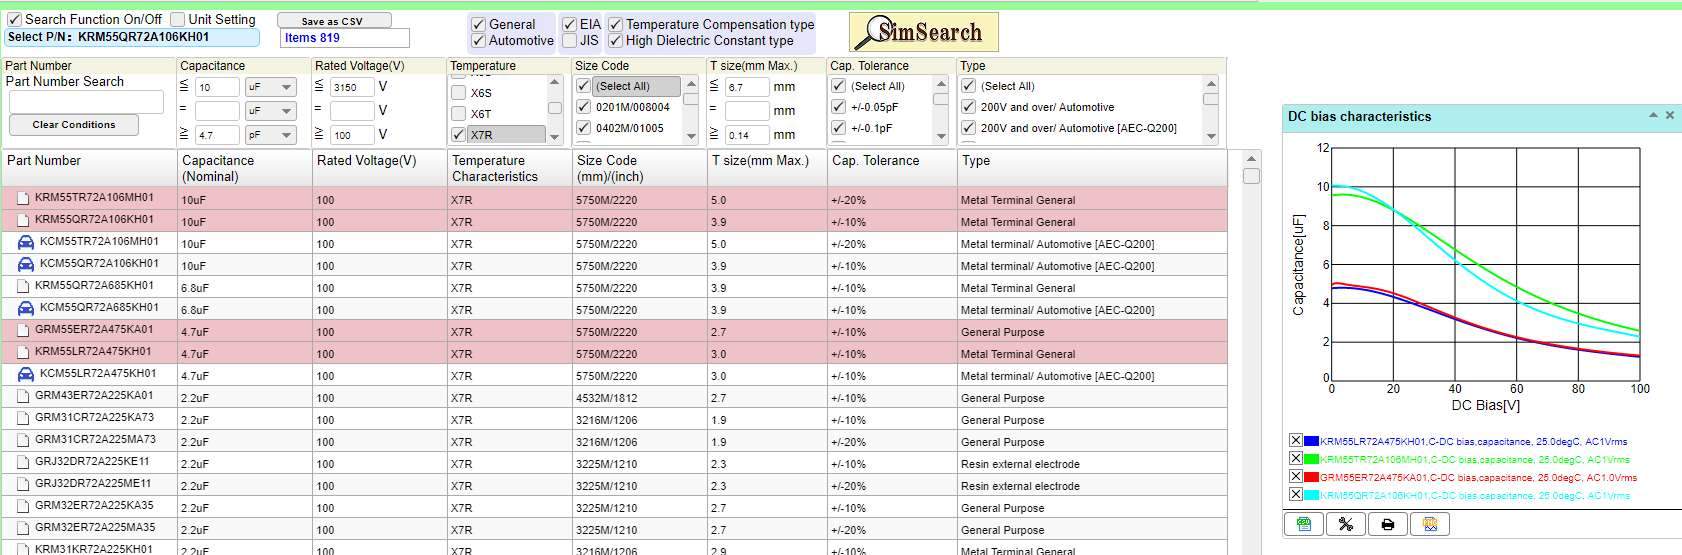
Task: Open chart settings tools icon
Action: point(1345,524)
